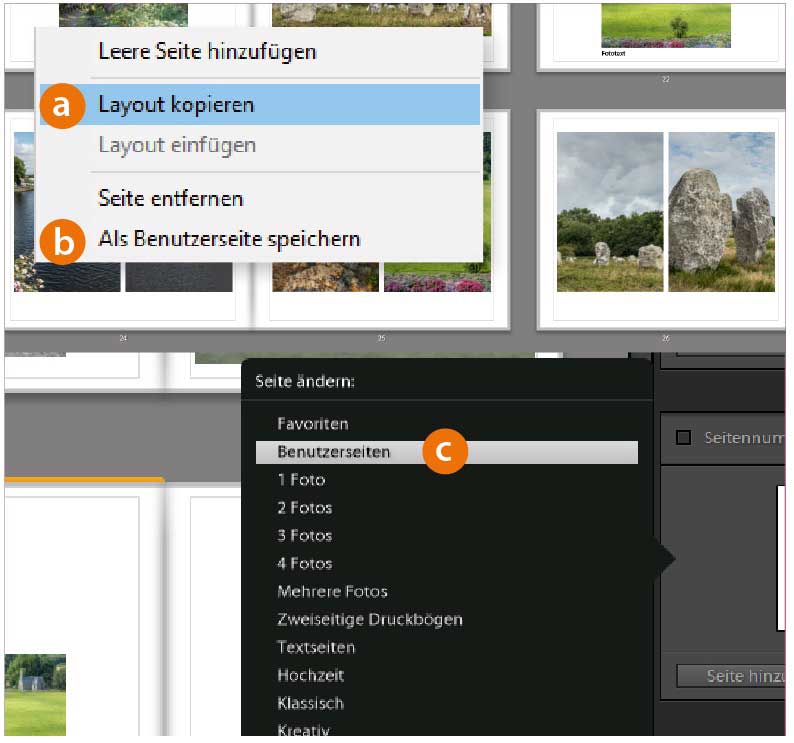Viewport: 794px width, 743px height.
Task: Enable the Seitennummern checkbox
Action: coord(684,438)
